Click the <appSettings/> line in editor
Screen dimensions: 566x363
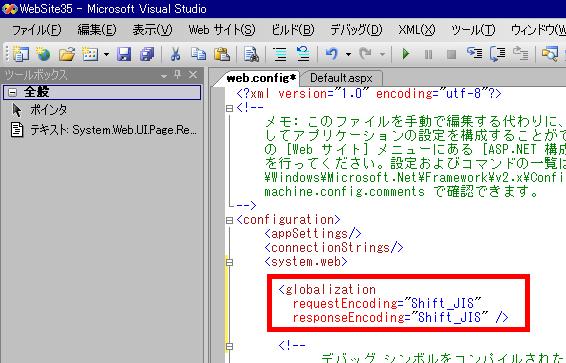click(x=313, y=233)
